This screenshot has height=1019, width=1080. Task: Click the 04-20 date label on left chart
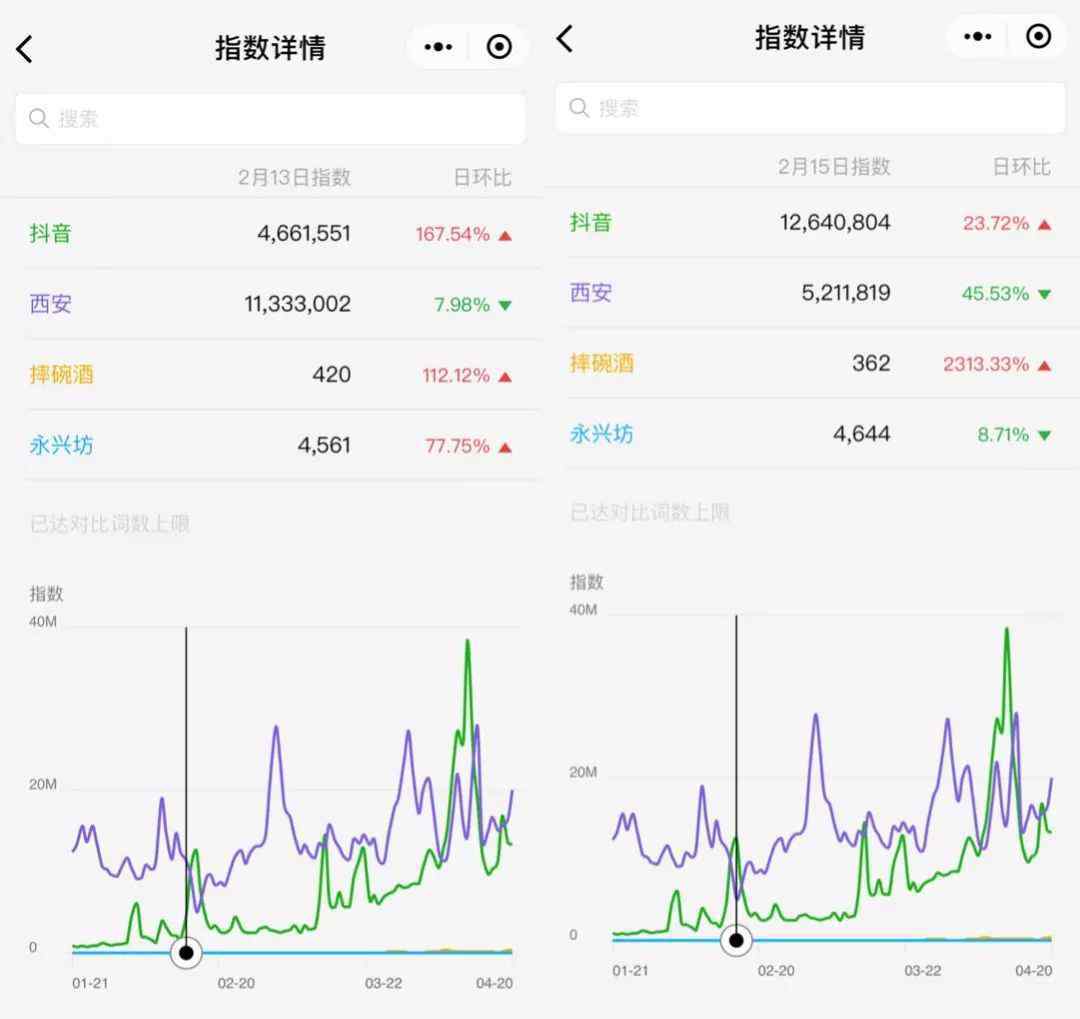(x=495, y=983)
